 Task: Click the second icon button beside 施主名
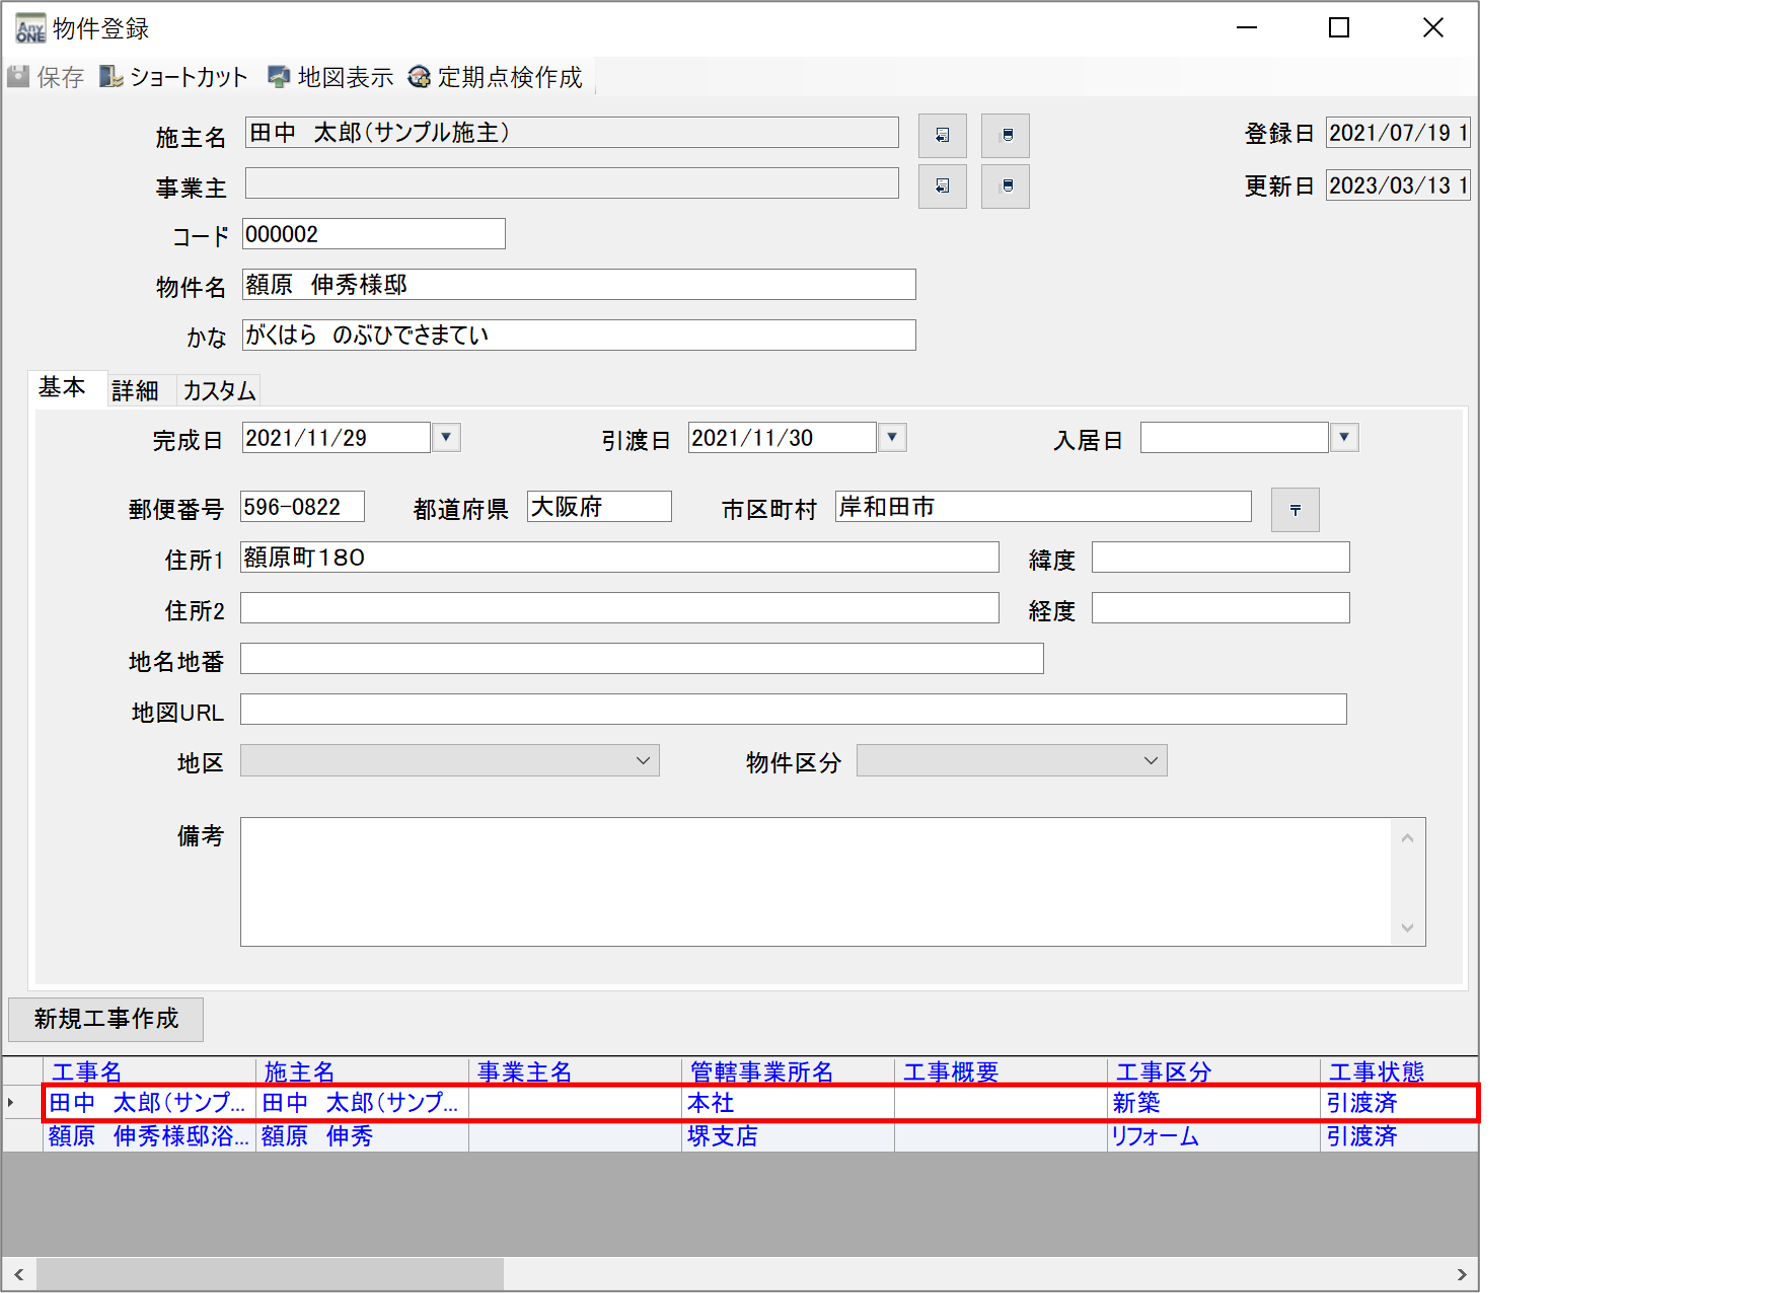[x=1005, y=135]
